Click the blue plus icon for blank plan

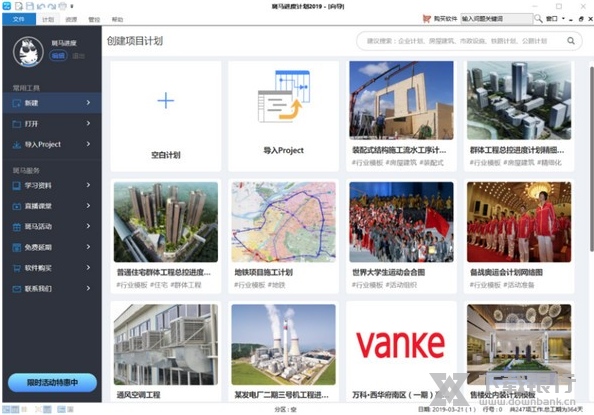click(166, 101)
